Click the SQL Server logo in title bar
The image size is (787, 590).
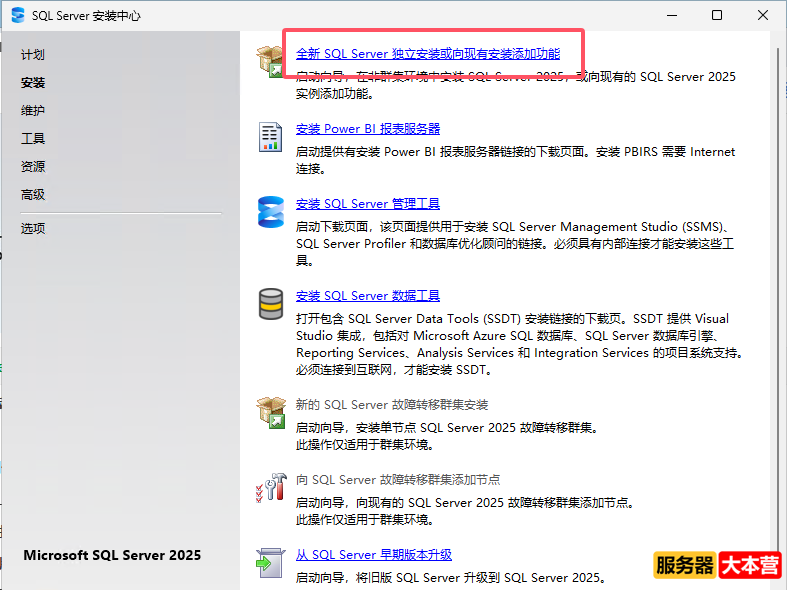18,15
